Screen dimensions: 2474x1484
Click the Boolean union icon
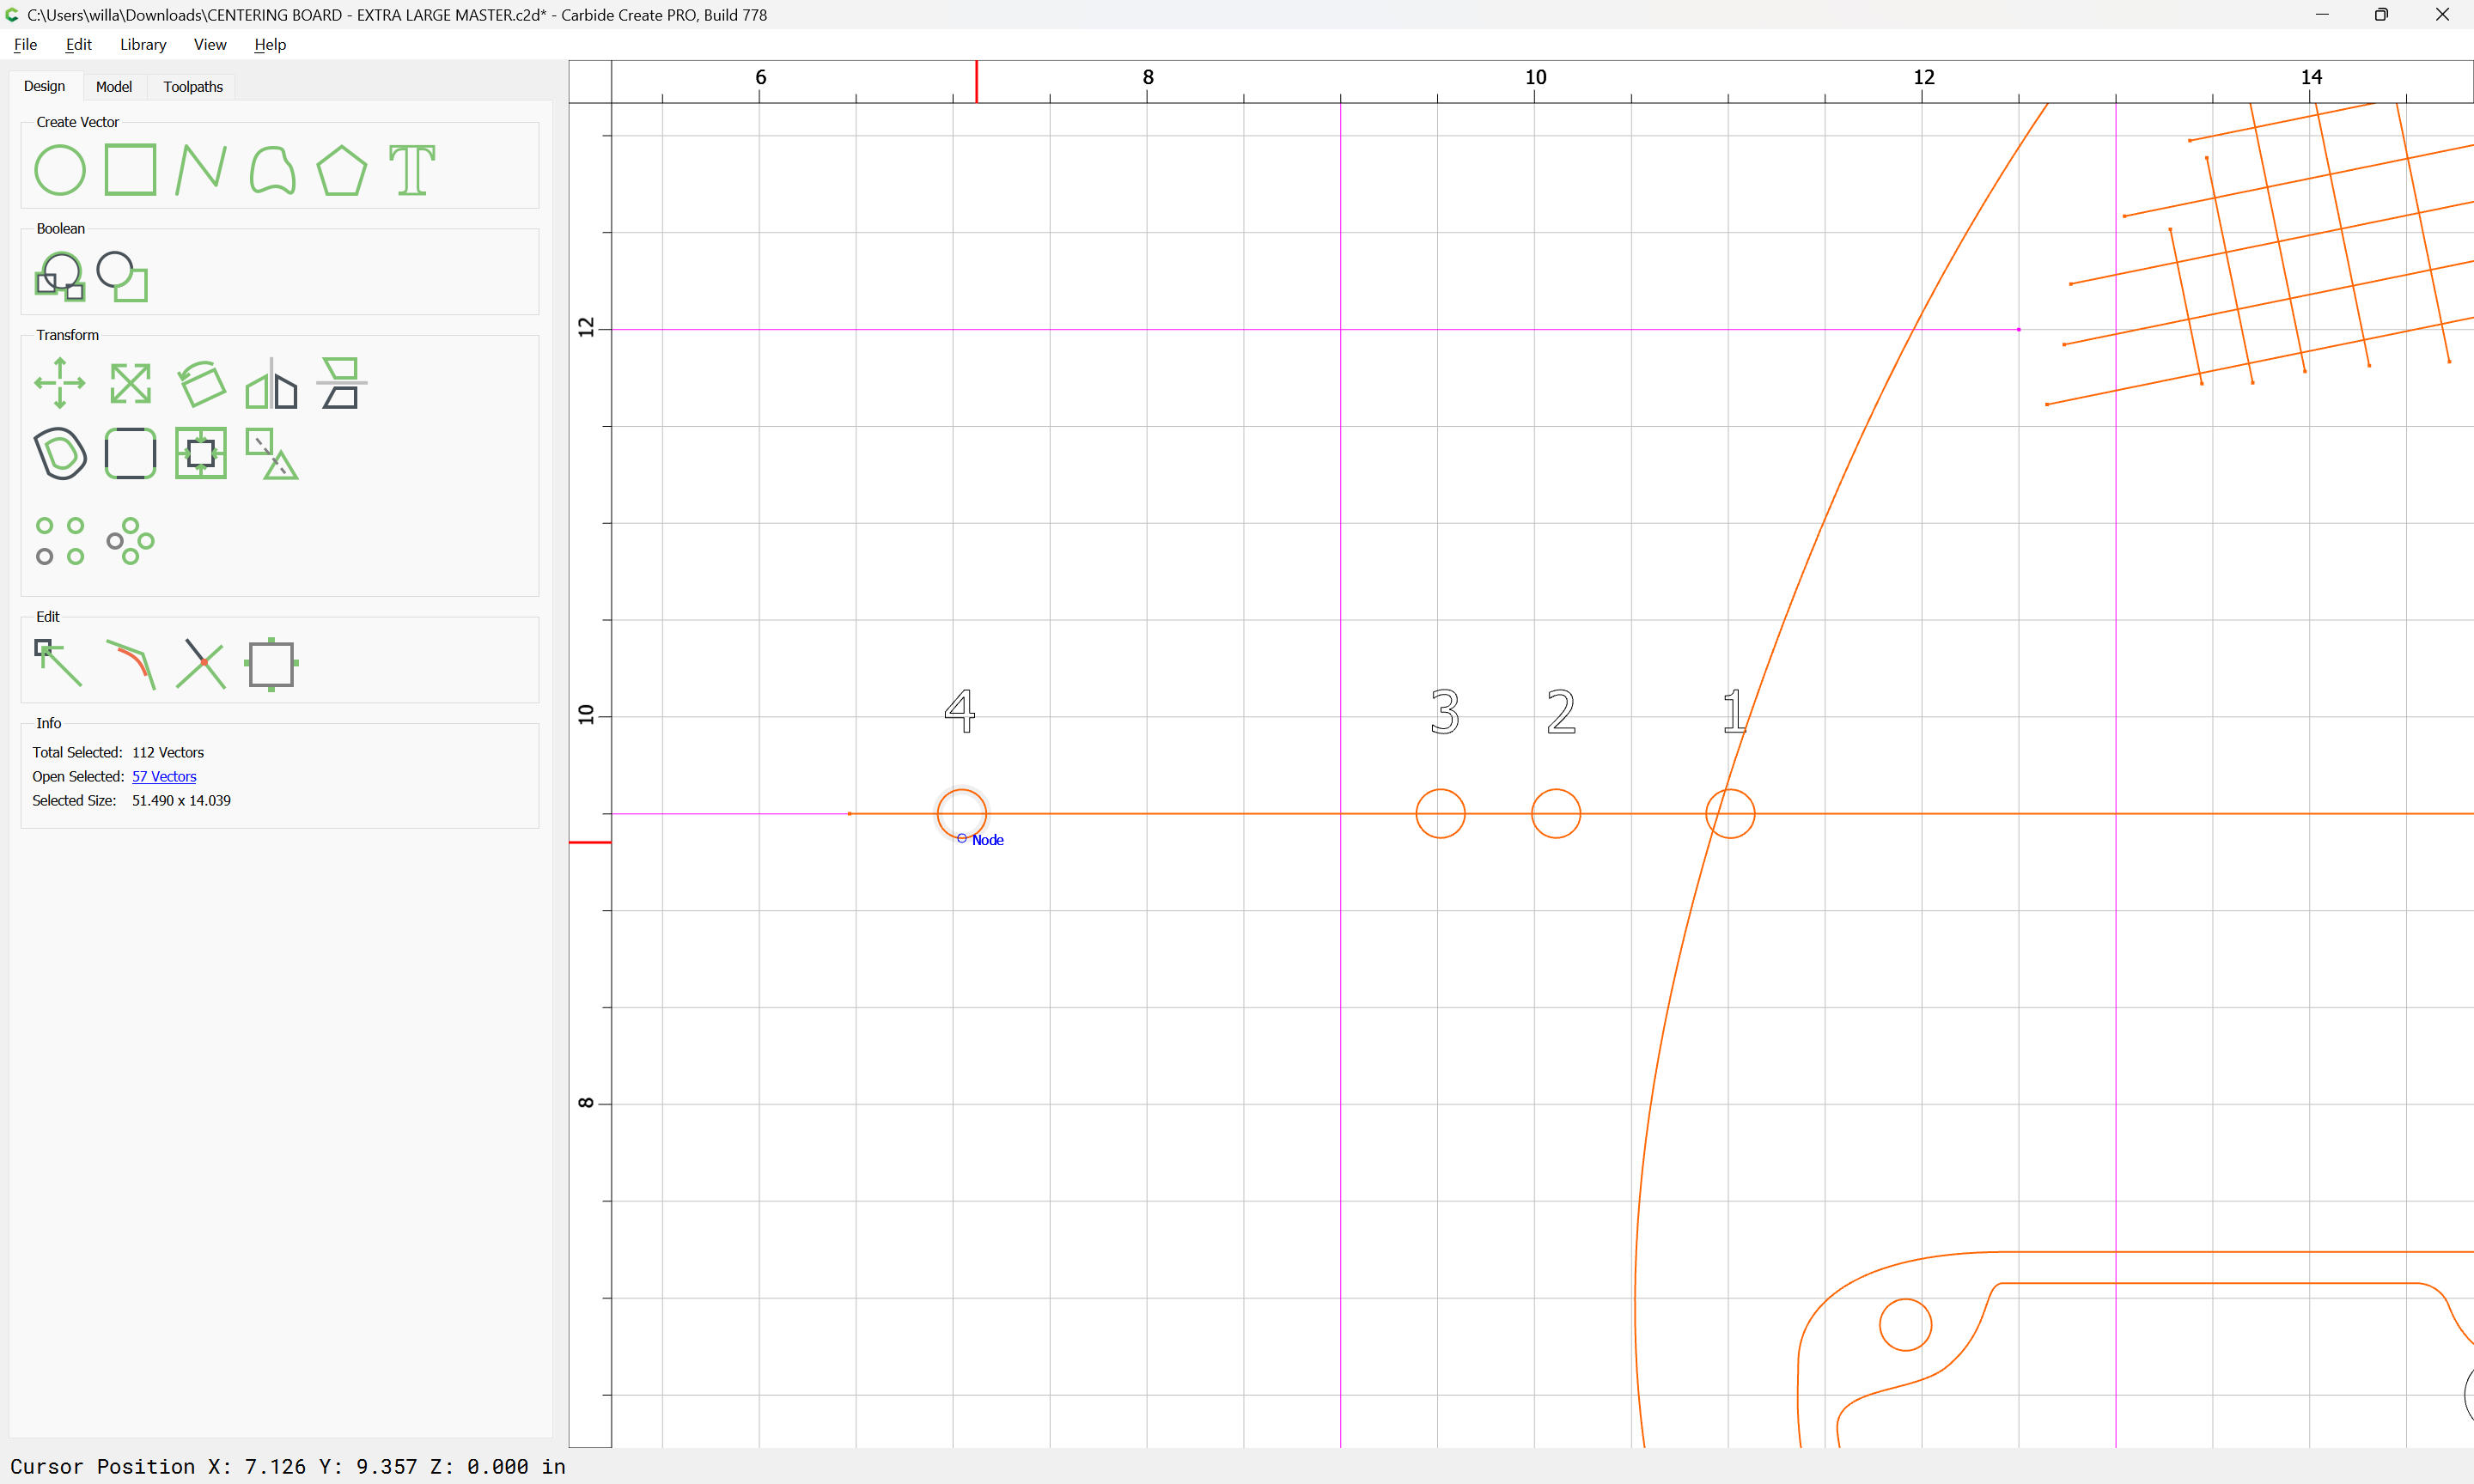pos(60,276)
